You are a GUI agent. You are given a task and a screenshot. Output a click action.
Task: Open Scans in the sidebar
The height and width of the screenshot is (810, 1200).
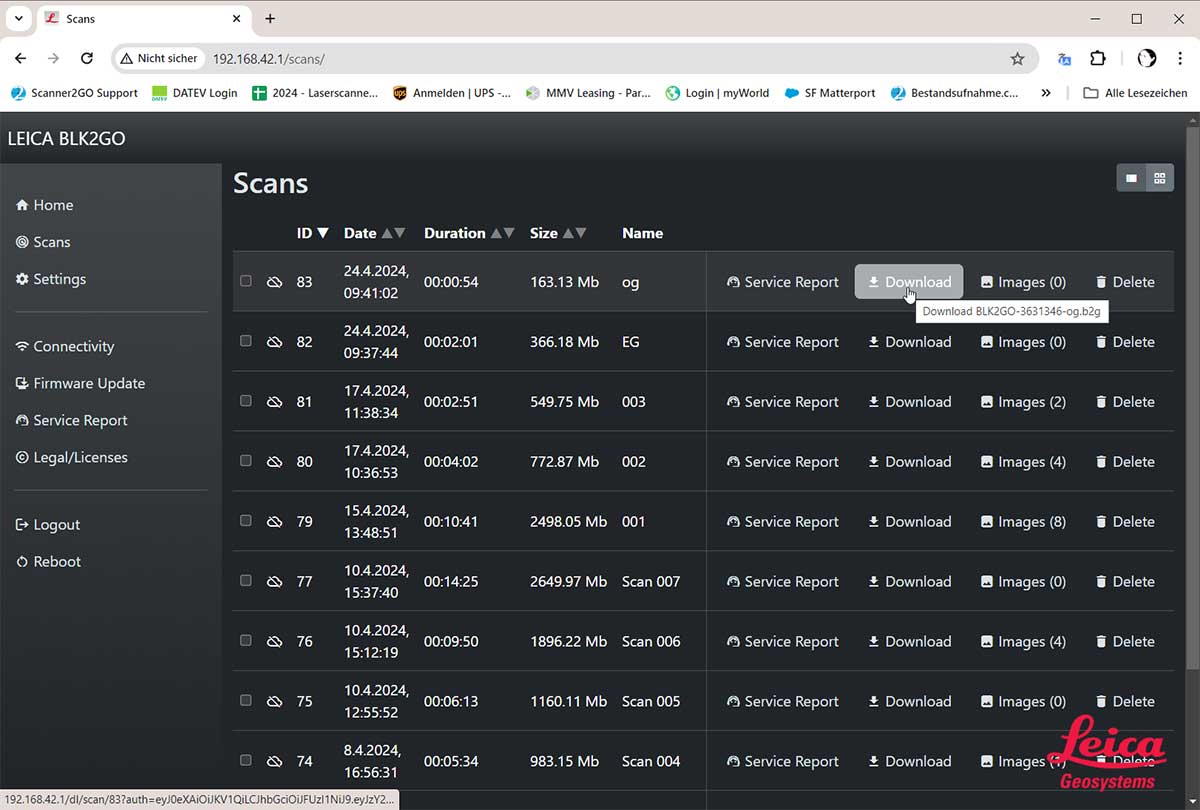(x=43, y=242)
